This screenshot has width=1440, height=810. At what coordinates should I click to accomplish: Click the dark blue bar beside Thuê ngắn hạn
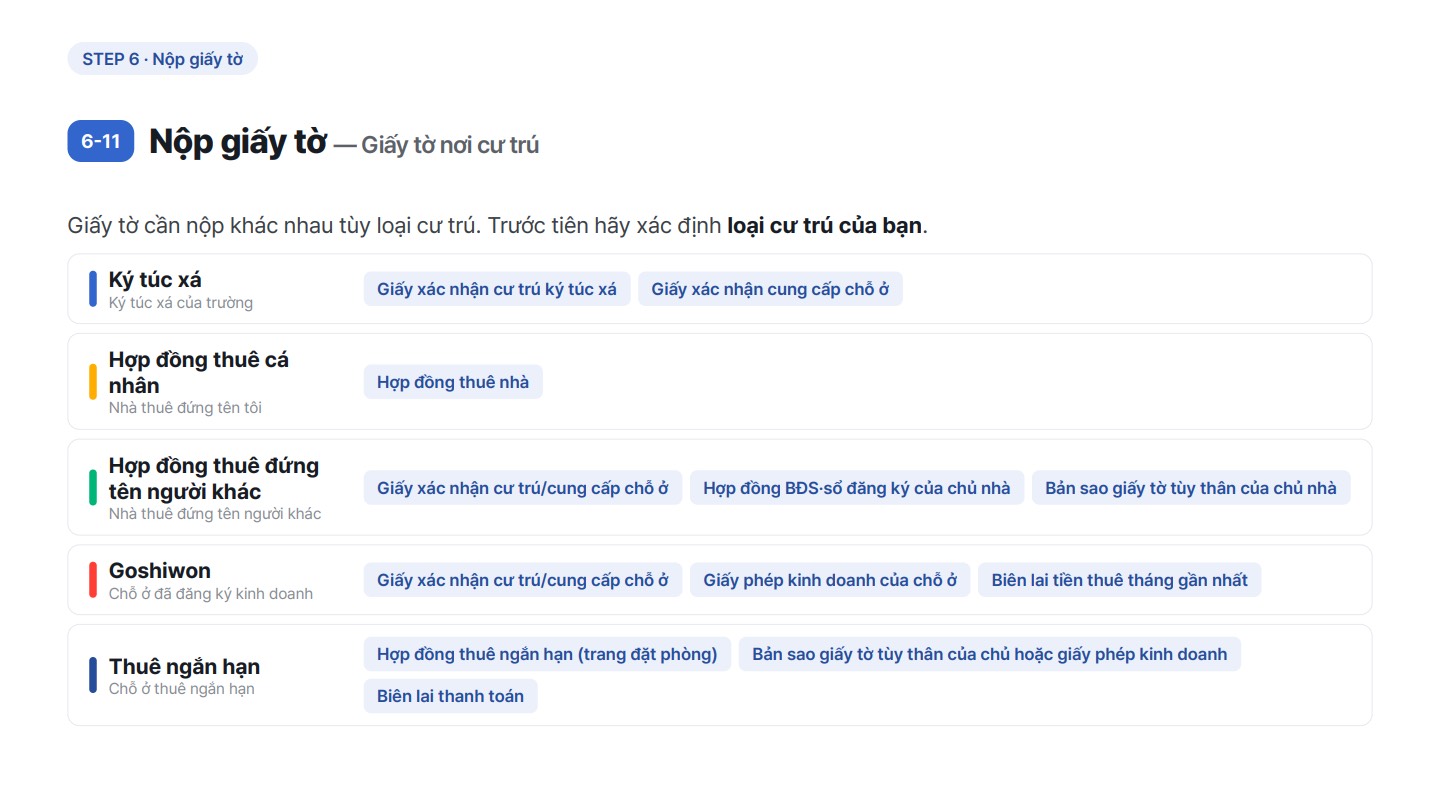[93, 675]
